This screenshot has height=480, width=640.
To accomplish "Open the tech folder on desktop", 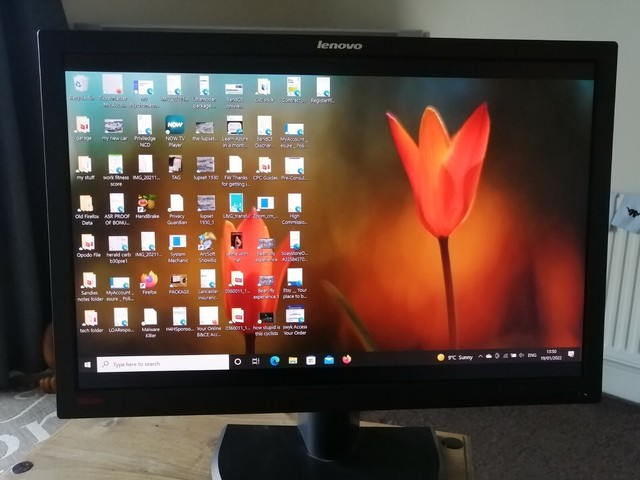I will [91, 321].
